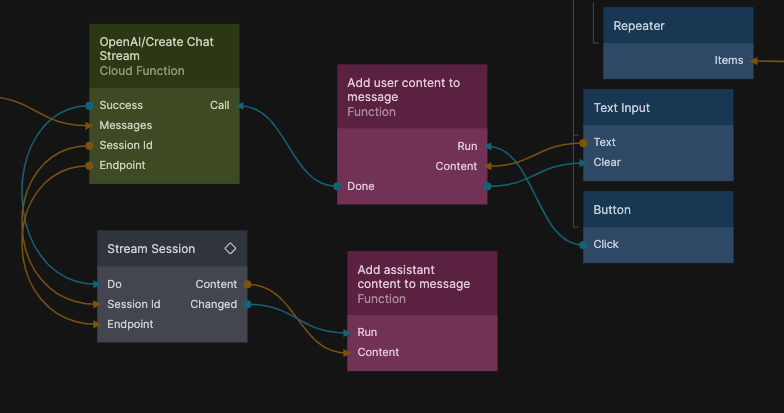Viewport: 784px width, 413px height.
Task: Click the Changed output port on Stream Session
Action: (x=247, y=304)
